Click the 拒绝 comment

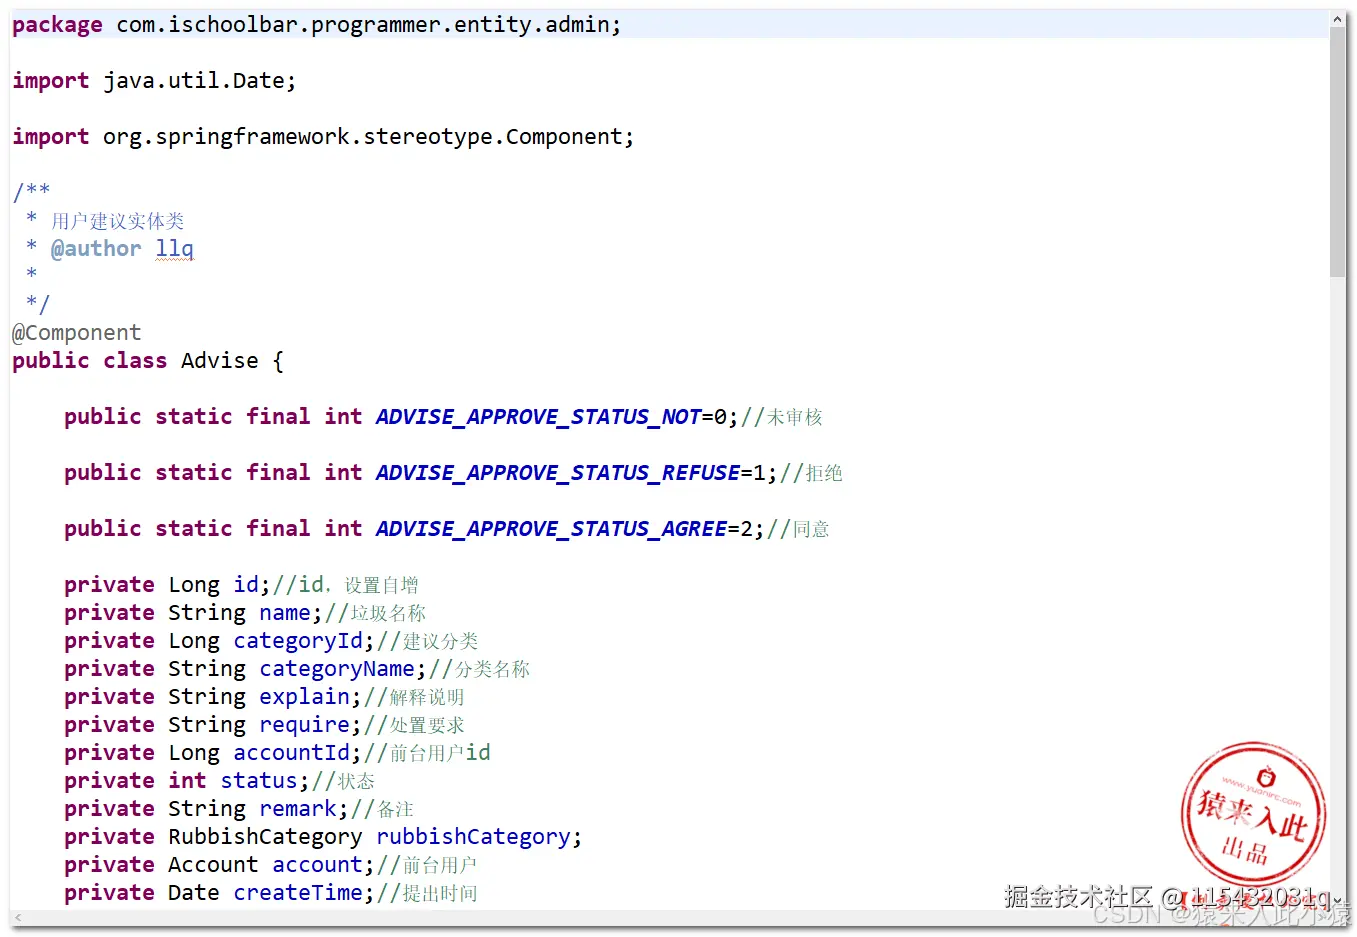click(x=811, y=473)
